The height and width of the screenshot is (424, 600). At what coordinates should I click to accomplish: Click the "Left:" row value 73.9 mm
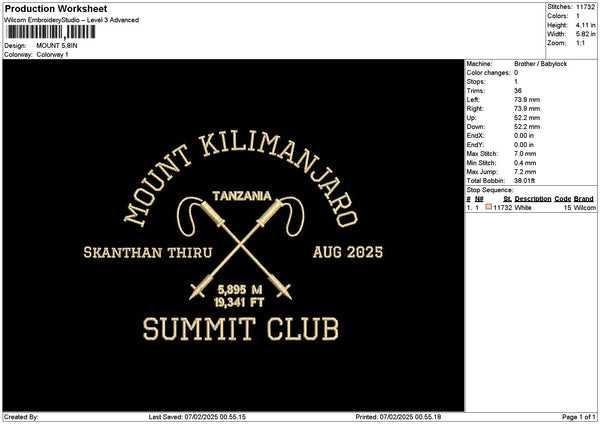[x=527, y=99]
